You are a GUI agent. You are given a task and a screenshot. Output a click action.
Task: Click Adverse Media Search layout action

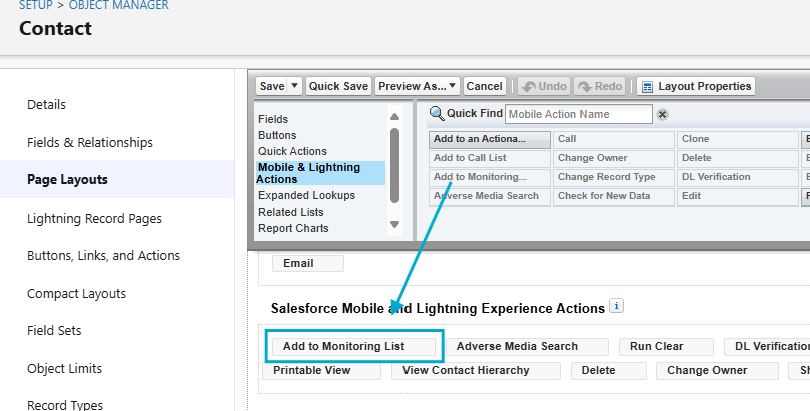[527, 346]
